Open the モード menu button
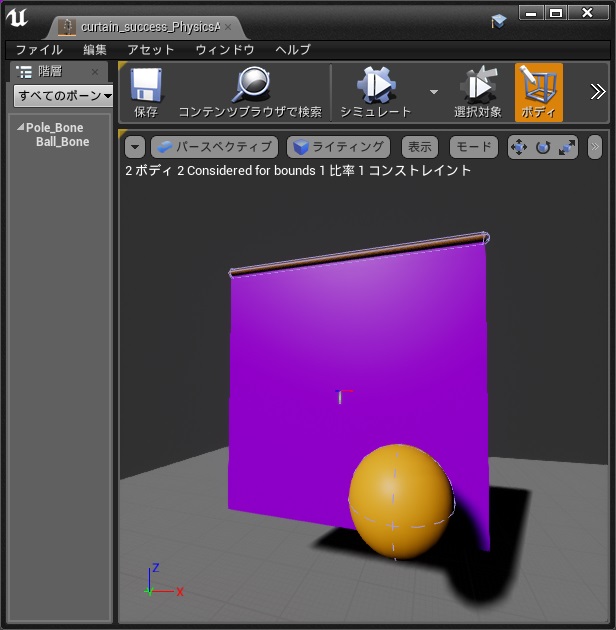The height and width of the screenshot is (630, 616). pos(474,147)
